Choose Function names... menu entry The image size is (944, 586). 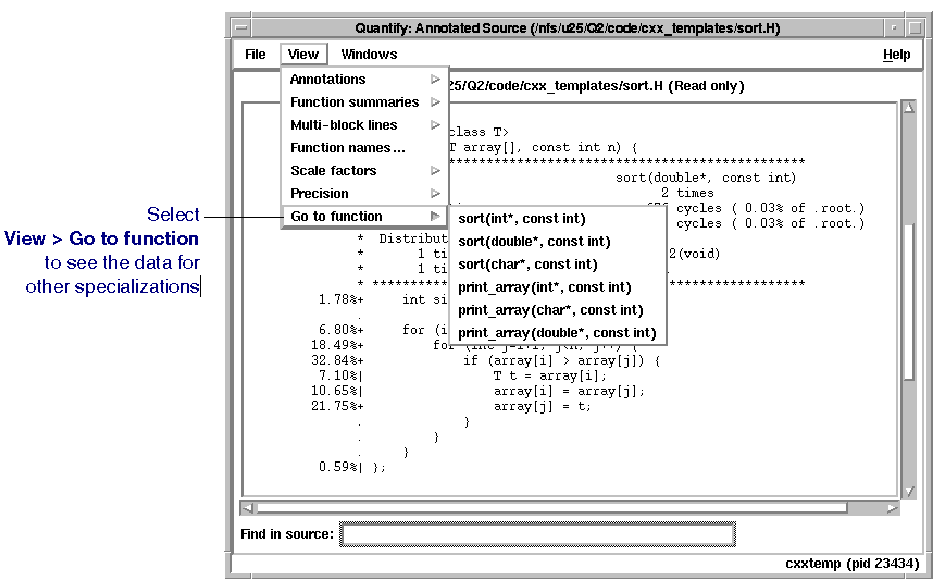pyautogui.click(x=365, y=148)
